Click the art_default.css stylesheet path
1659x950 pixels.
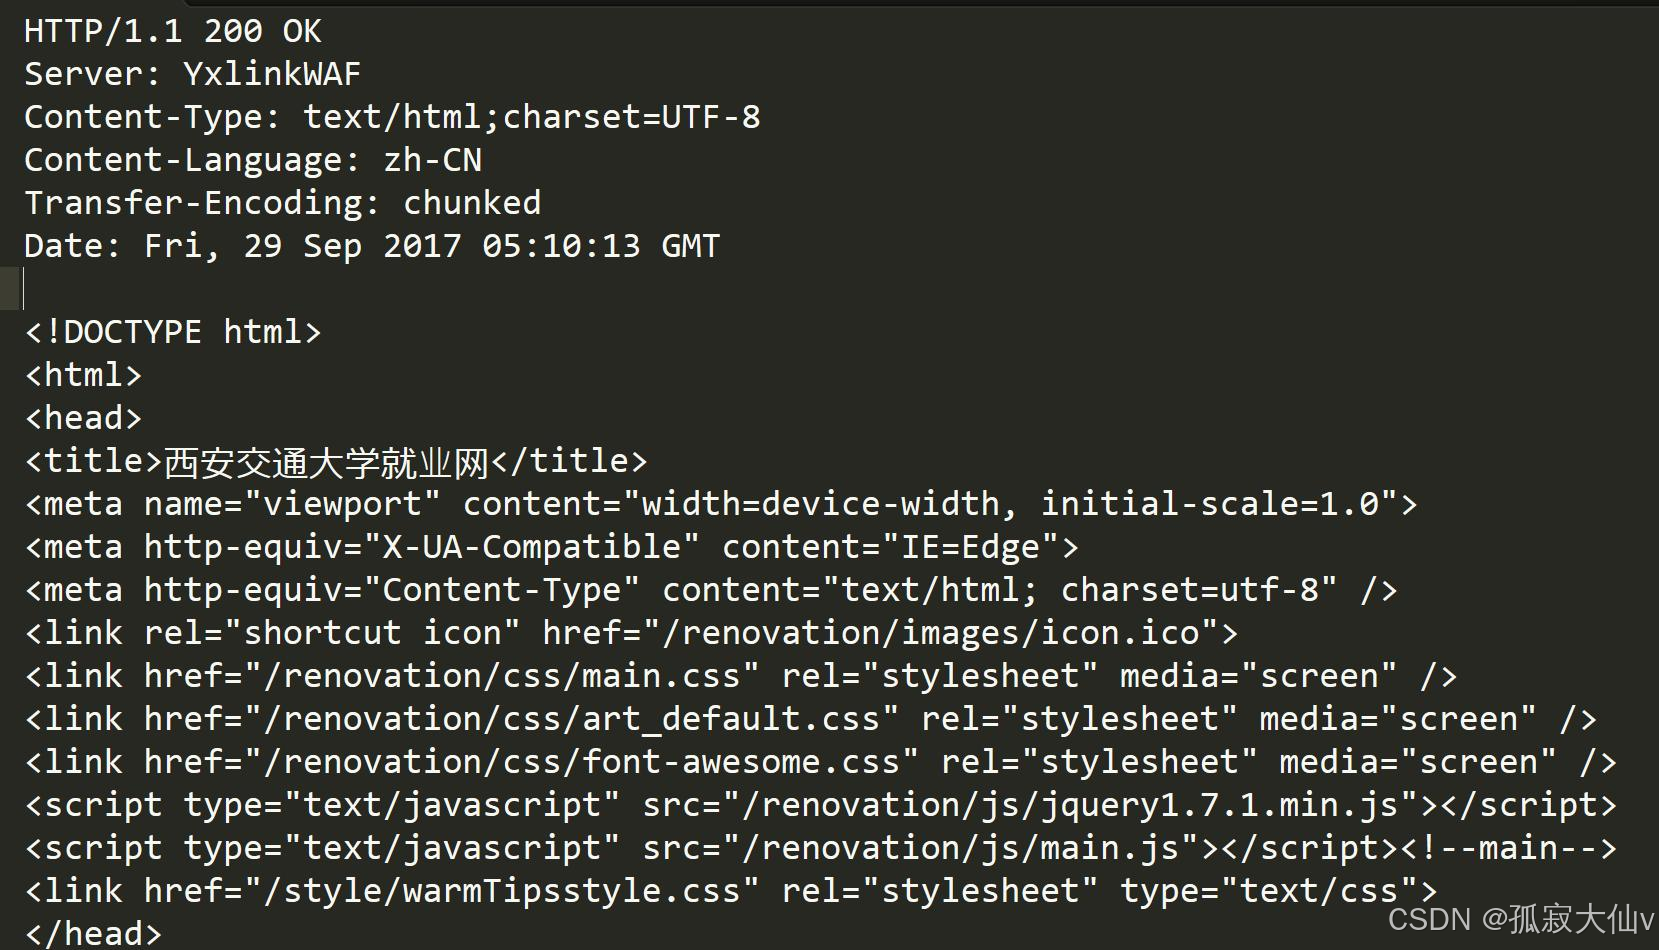tap(571, 719)
